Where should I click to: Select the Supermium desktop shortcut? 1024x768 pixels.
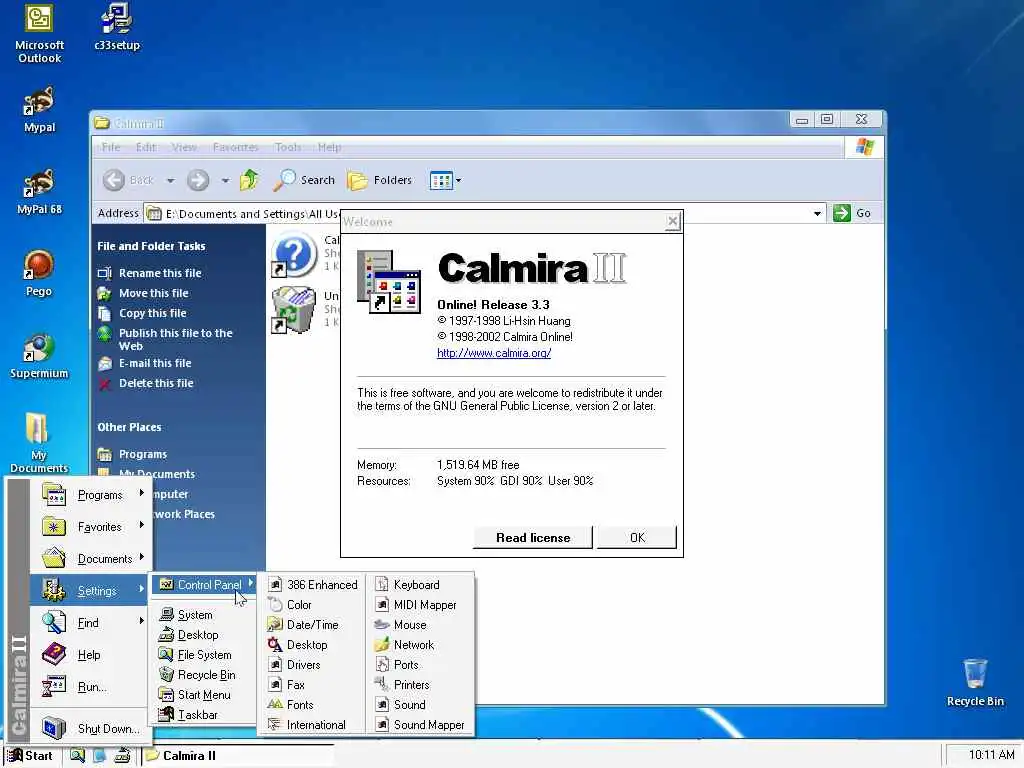(x=39, y=356)
